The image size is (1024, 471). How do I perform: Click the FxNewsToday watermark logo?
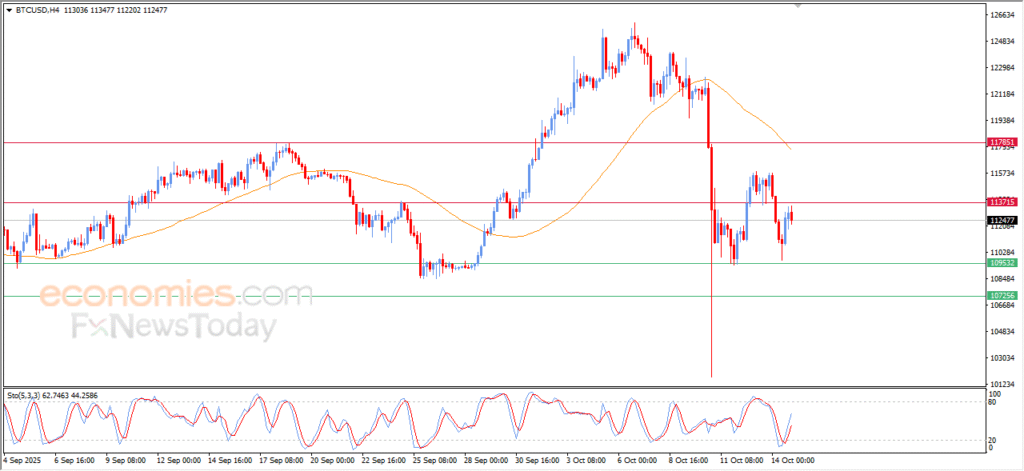click(x=172, y=327)
